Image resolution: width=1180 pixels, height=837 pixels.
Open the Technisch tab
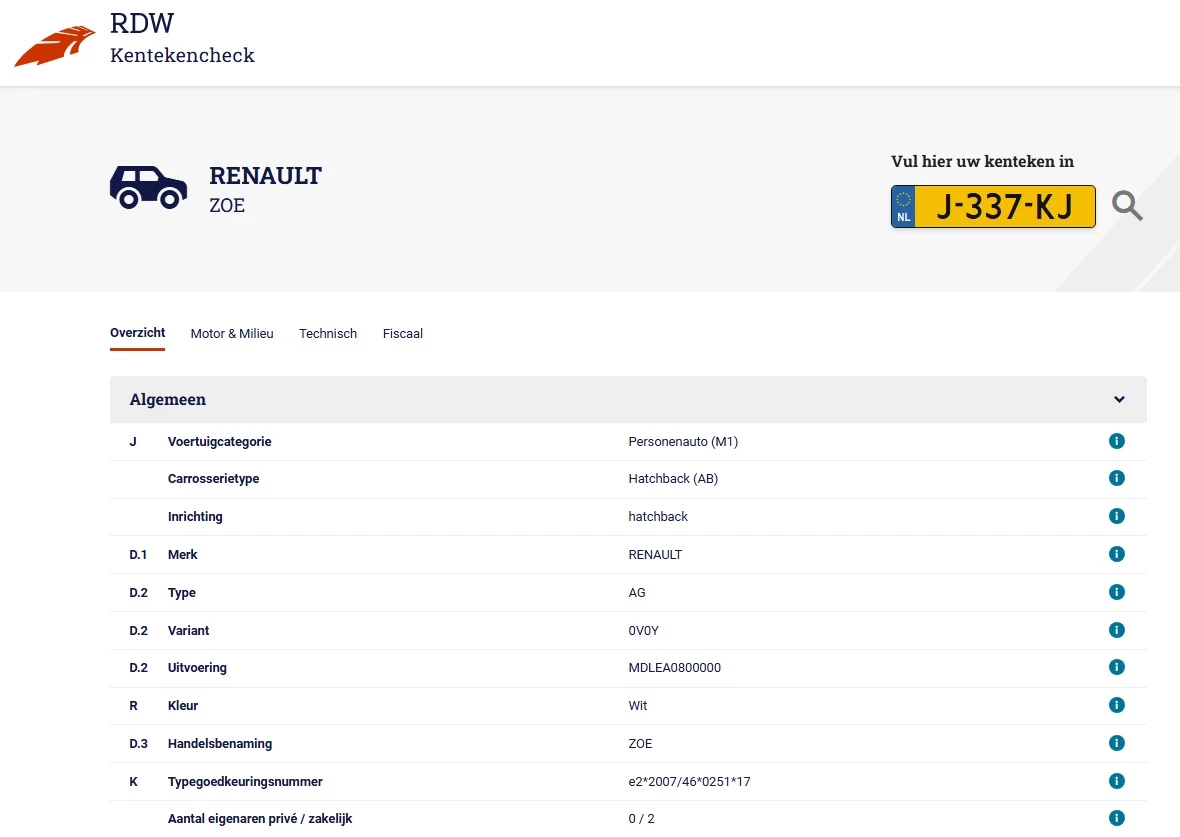pyautogui.click(x=328, y=333)
